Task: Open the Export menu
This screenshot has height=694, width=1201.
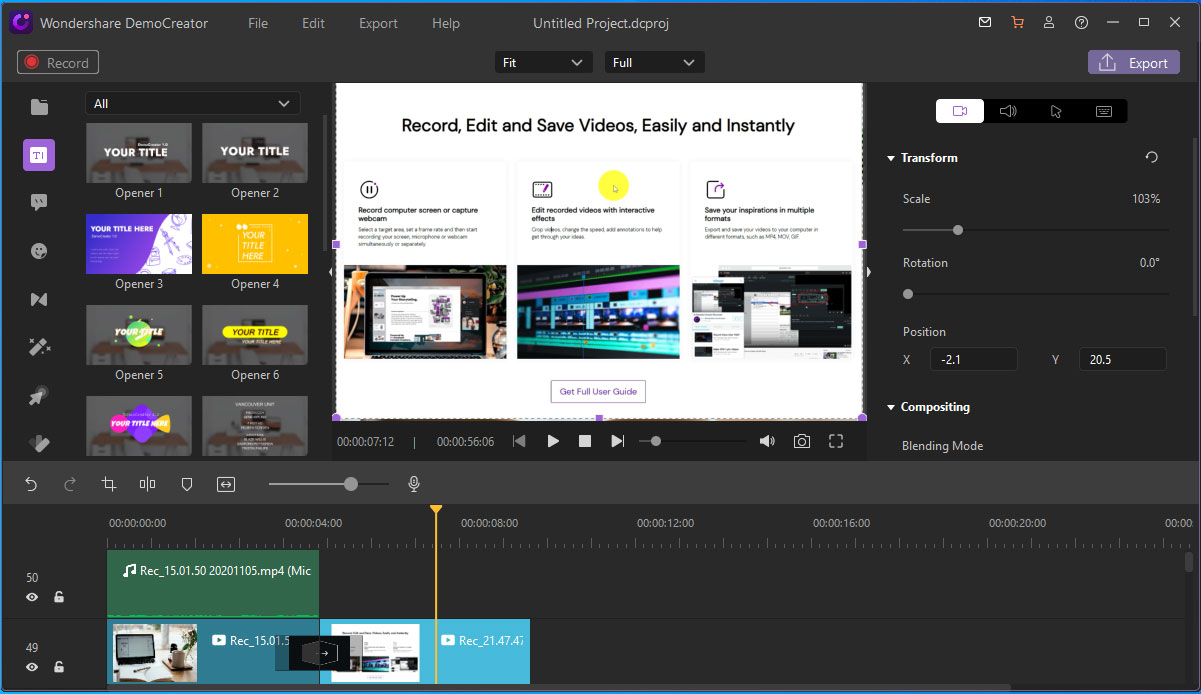Action: pyautogui.click(x=378, y=23)
